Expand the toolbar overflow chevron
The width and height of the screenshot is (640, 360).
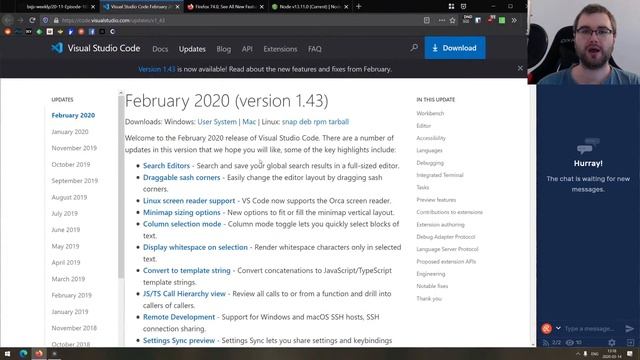[x=514, y=20]
